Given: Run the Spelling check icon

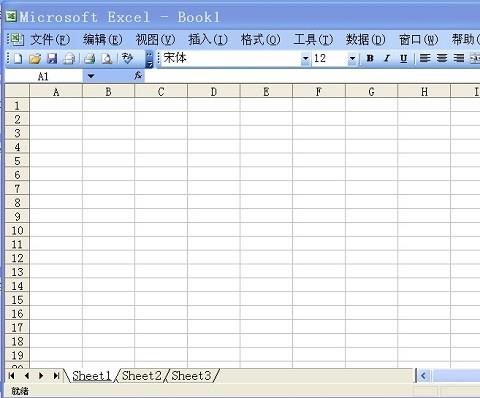Looking at the screenshot, I should click(127, 58).
